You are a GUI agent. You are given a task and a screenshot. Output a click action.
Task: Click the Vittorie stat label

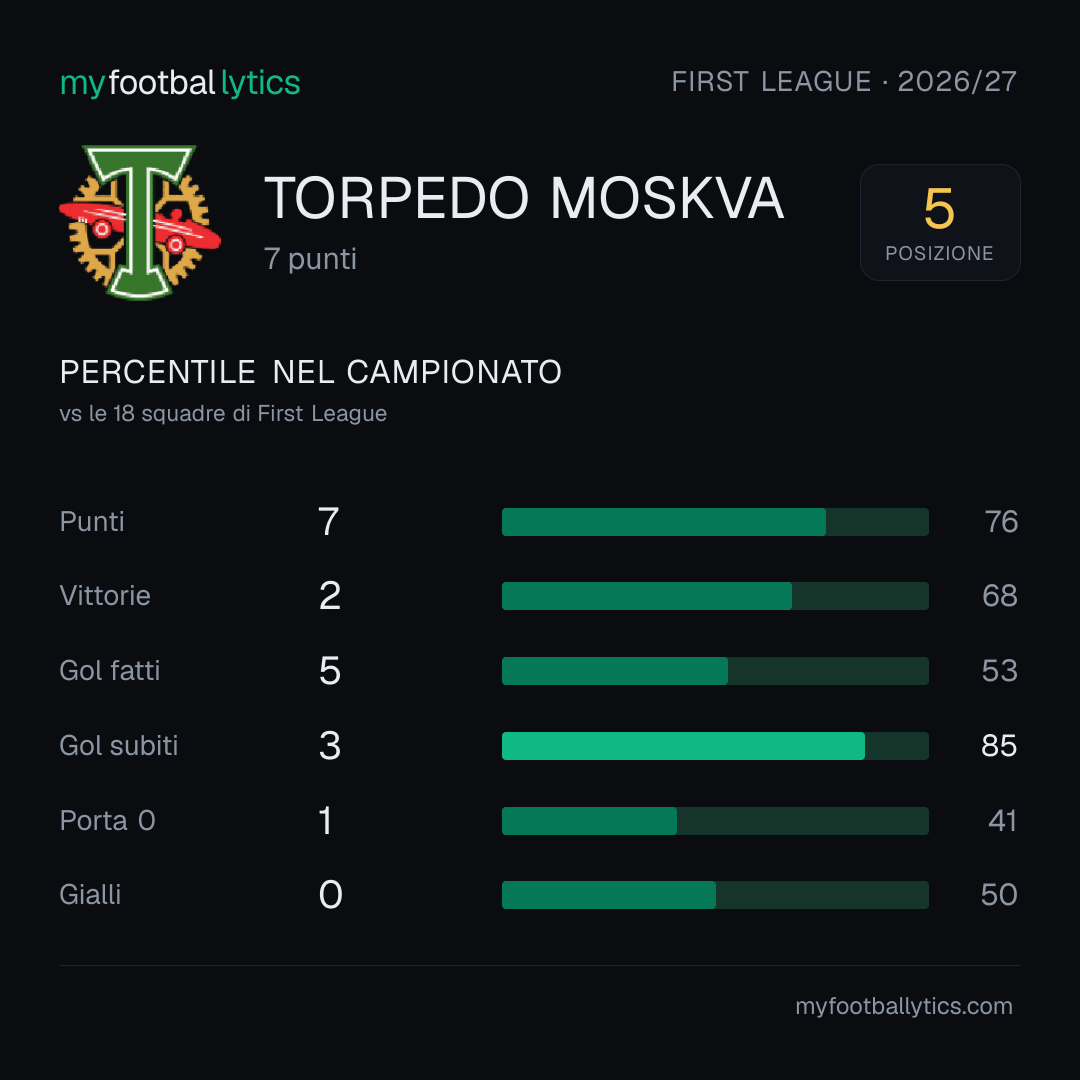click(x=105, y=596)
